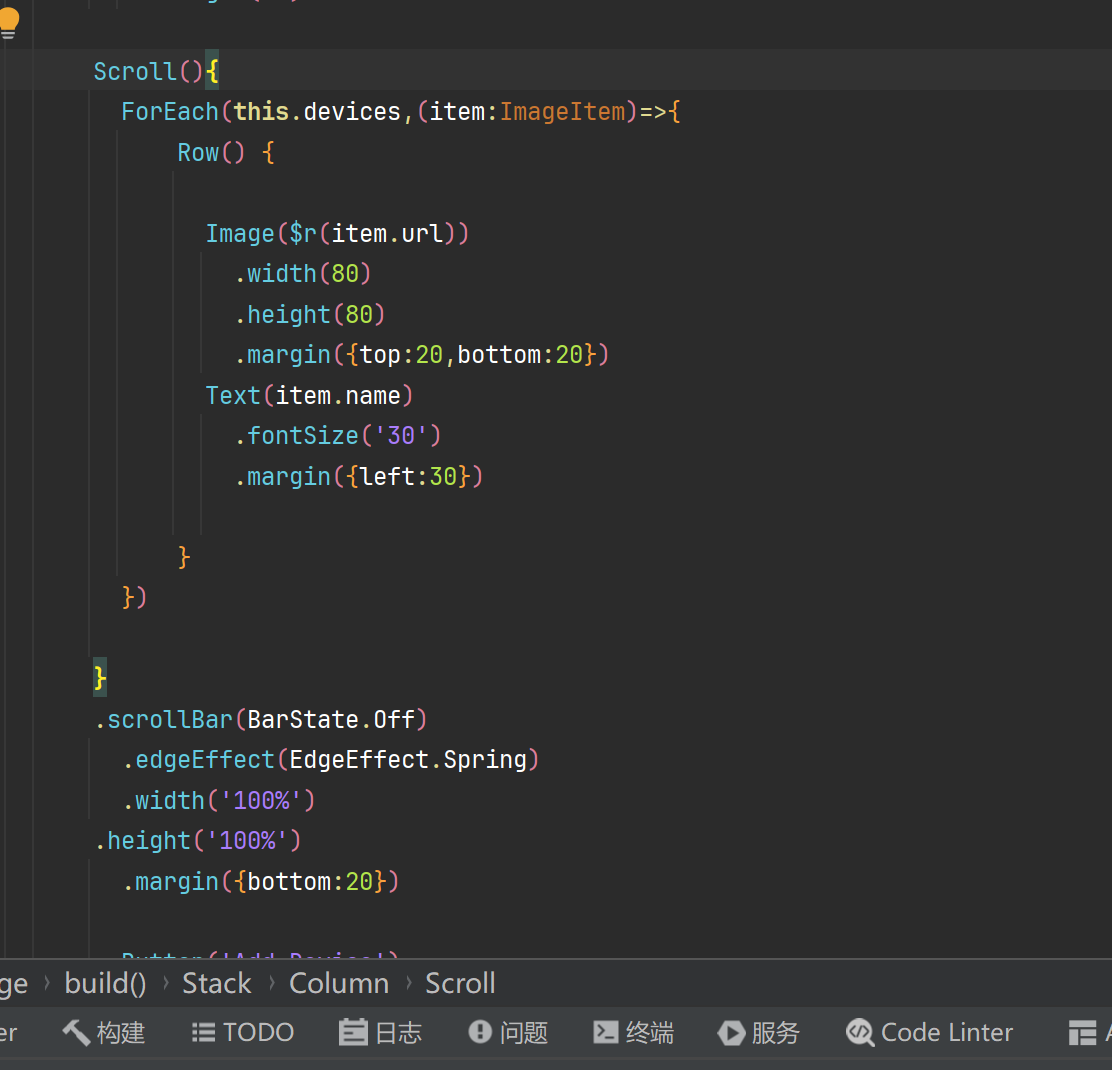Click the terminal prompt icon beside 终端
The image size is (1112, 1070).
606,1032
